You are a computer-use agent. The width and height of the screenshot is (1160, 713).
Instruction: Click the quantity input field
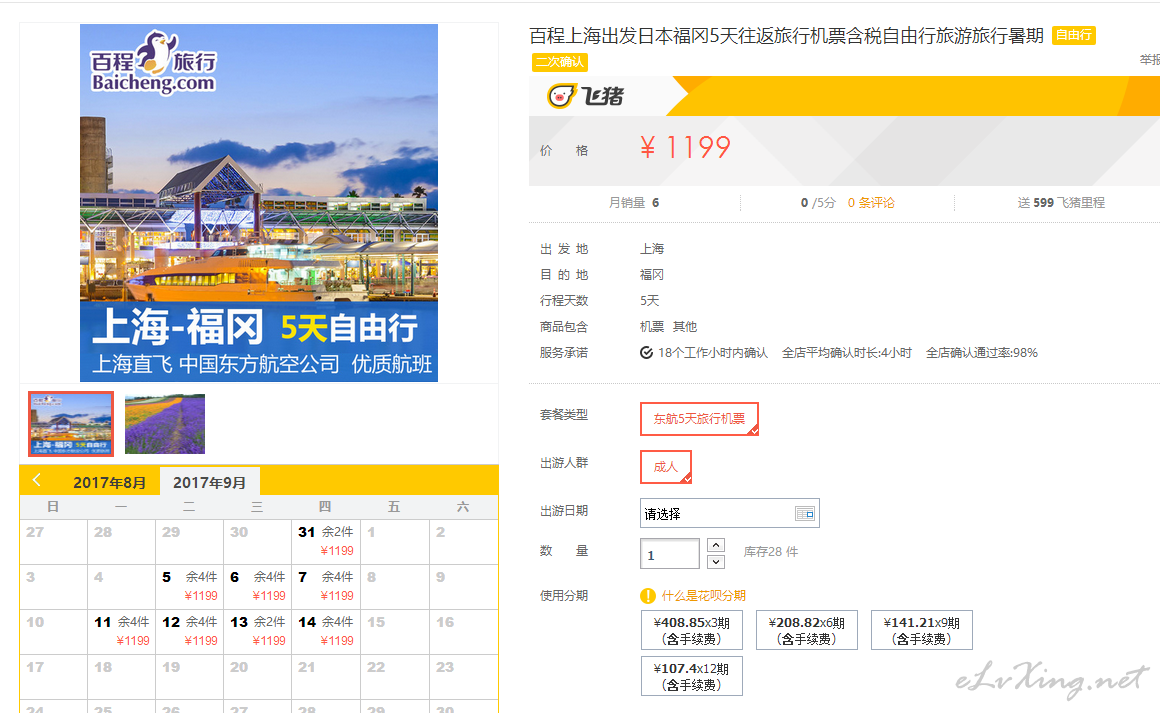click(x=670, y=554)
